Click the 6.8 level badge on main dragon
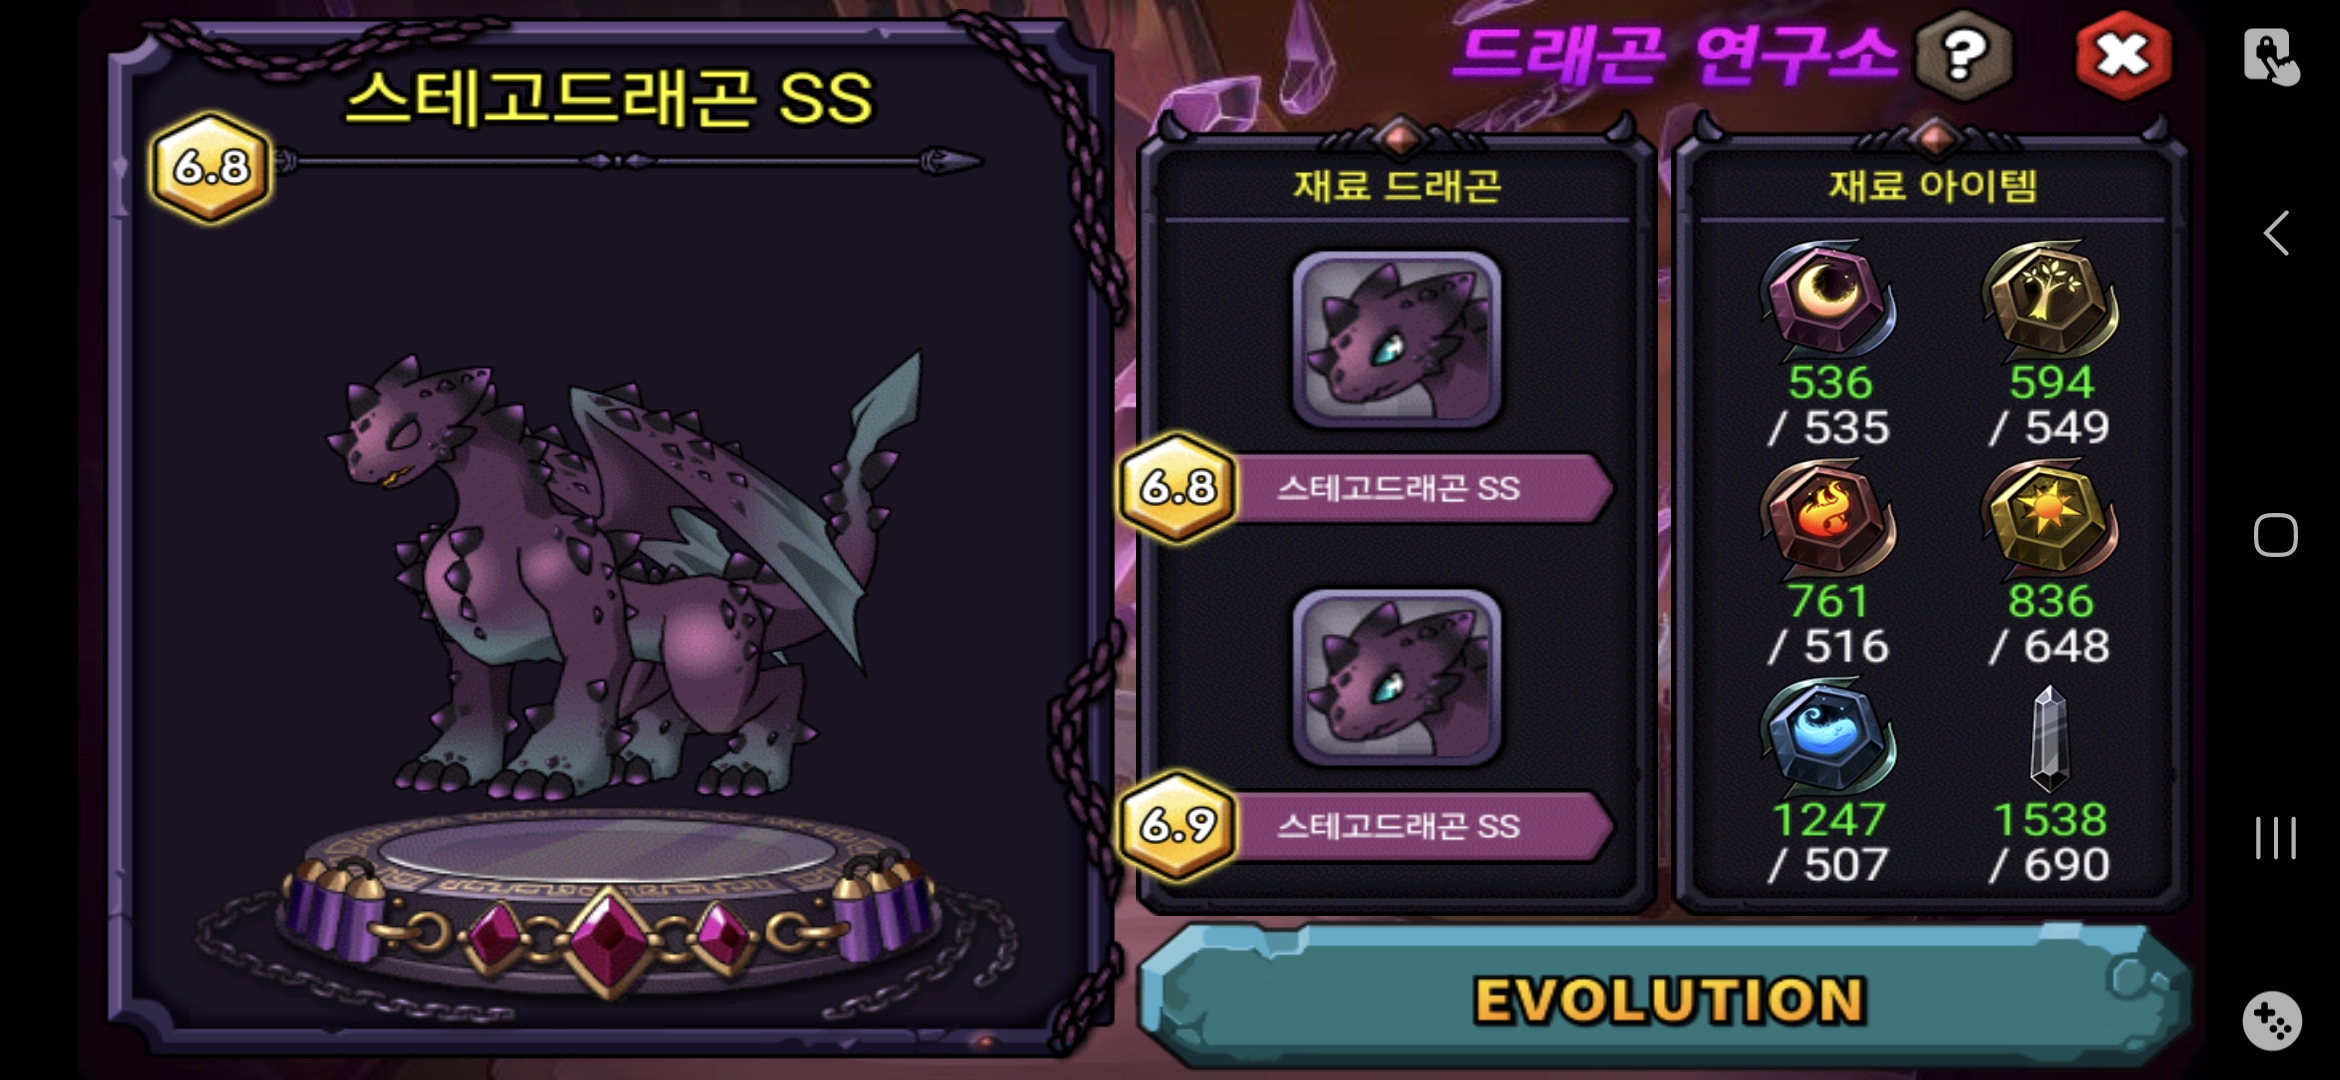This screenshot has height=1080, width=2340. pyautogui.click(x=211, y=167)
